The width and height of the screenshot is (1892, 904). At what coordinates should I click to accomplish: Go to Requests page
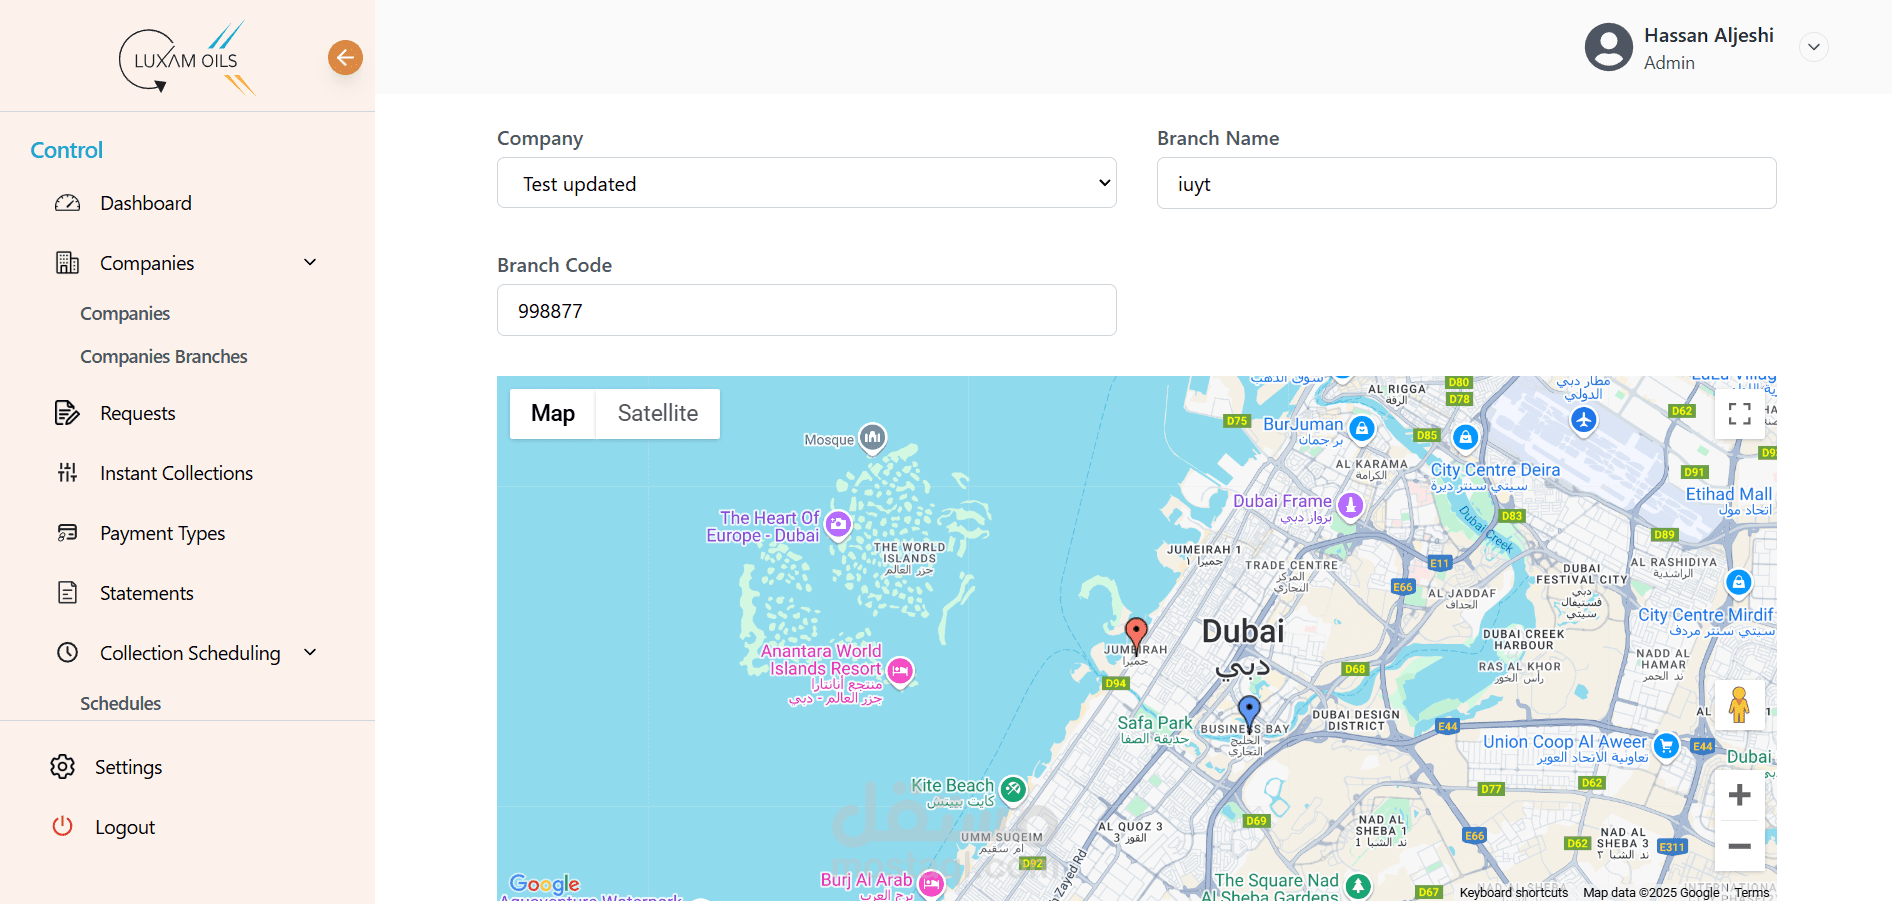138,413
